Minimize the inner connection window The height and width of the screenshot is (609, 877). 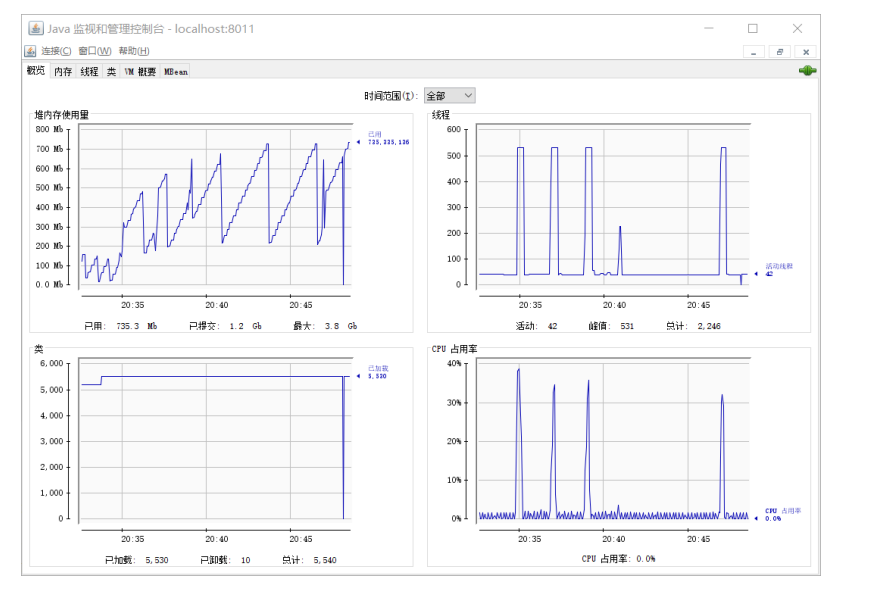click(754, 52)
